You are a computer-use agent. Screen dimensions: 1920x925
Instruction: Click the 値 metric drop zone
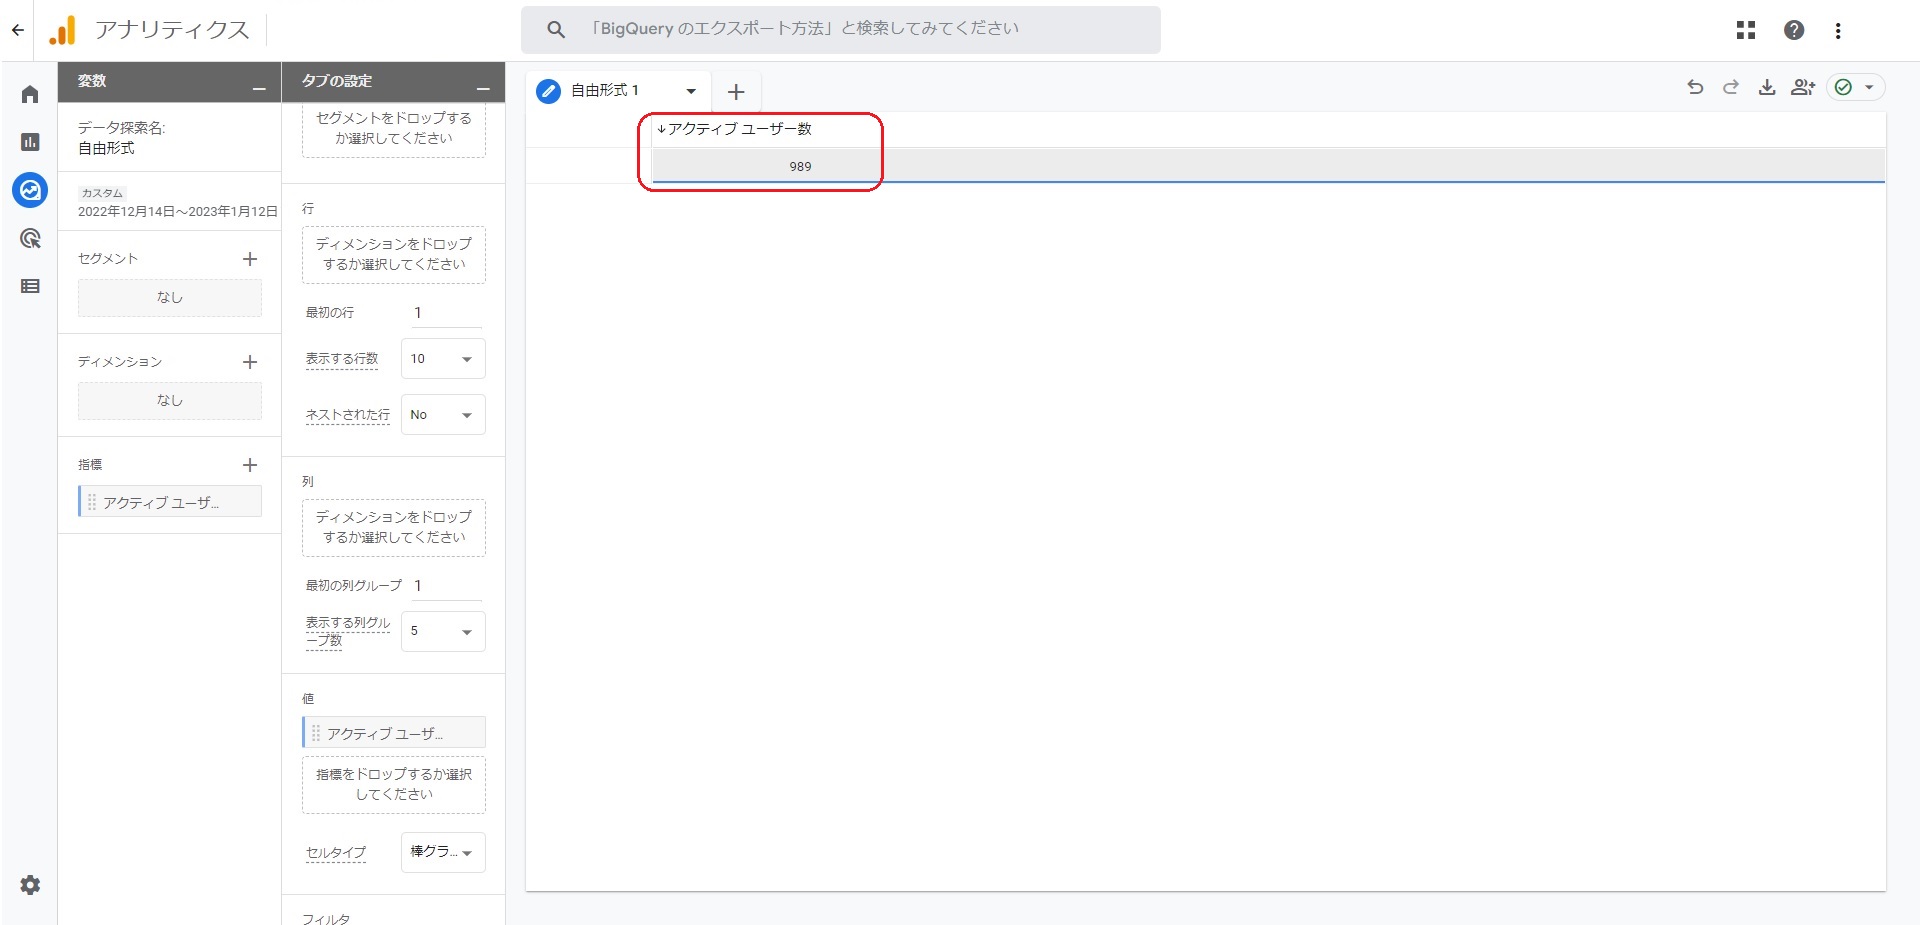pyautogui.click(x=394, y=784)
